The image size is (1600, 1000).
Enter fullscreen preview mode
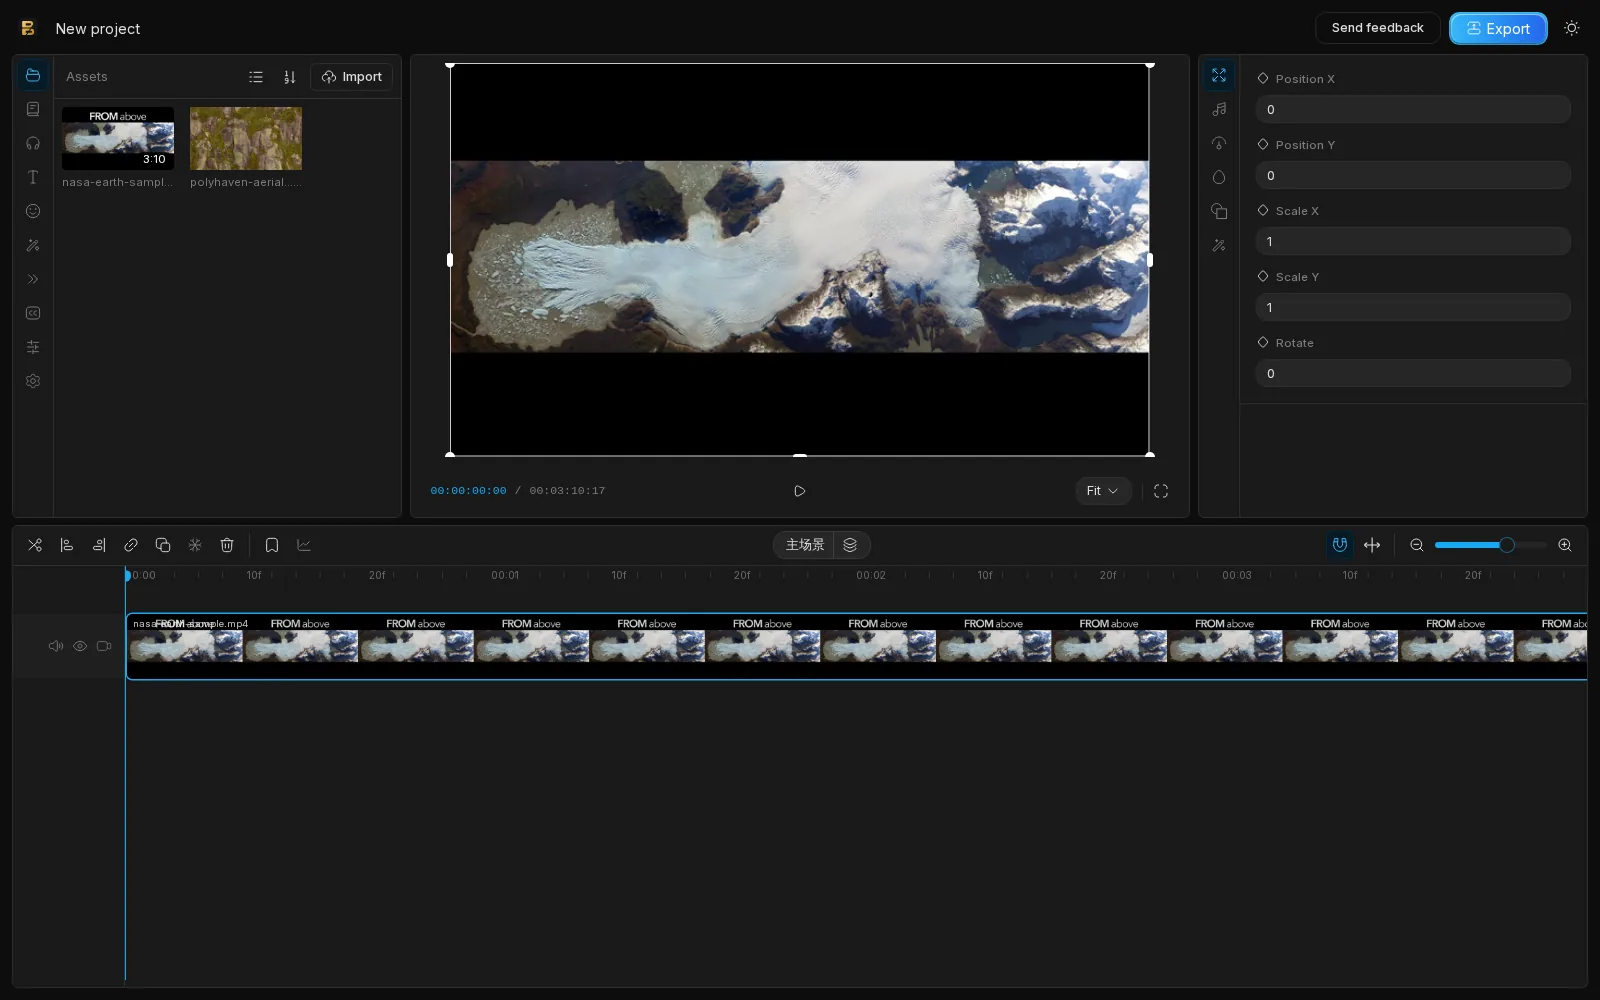coord(1161,491)
